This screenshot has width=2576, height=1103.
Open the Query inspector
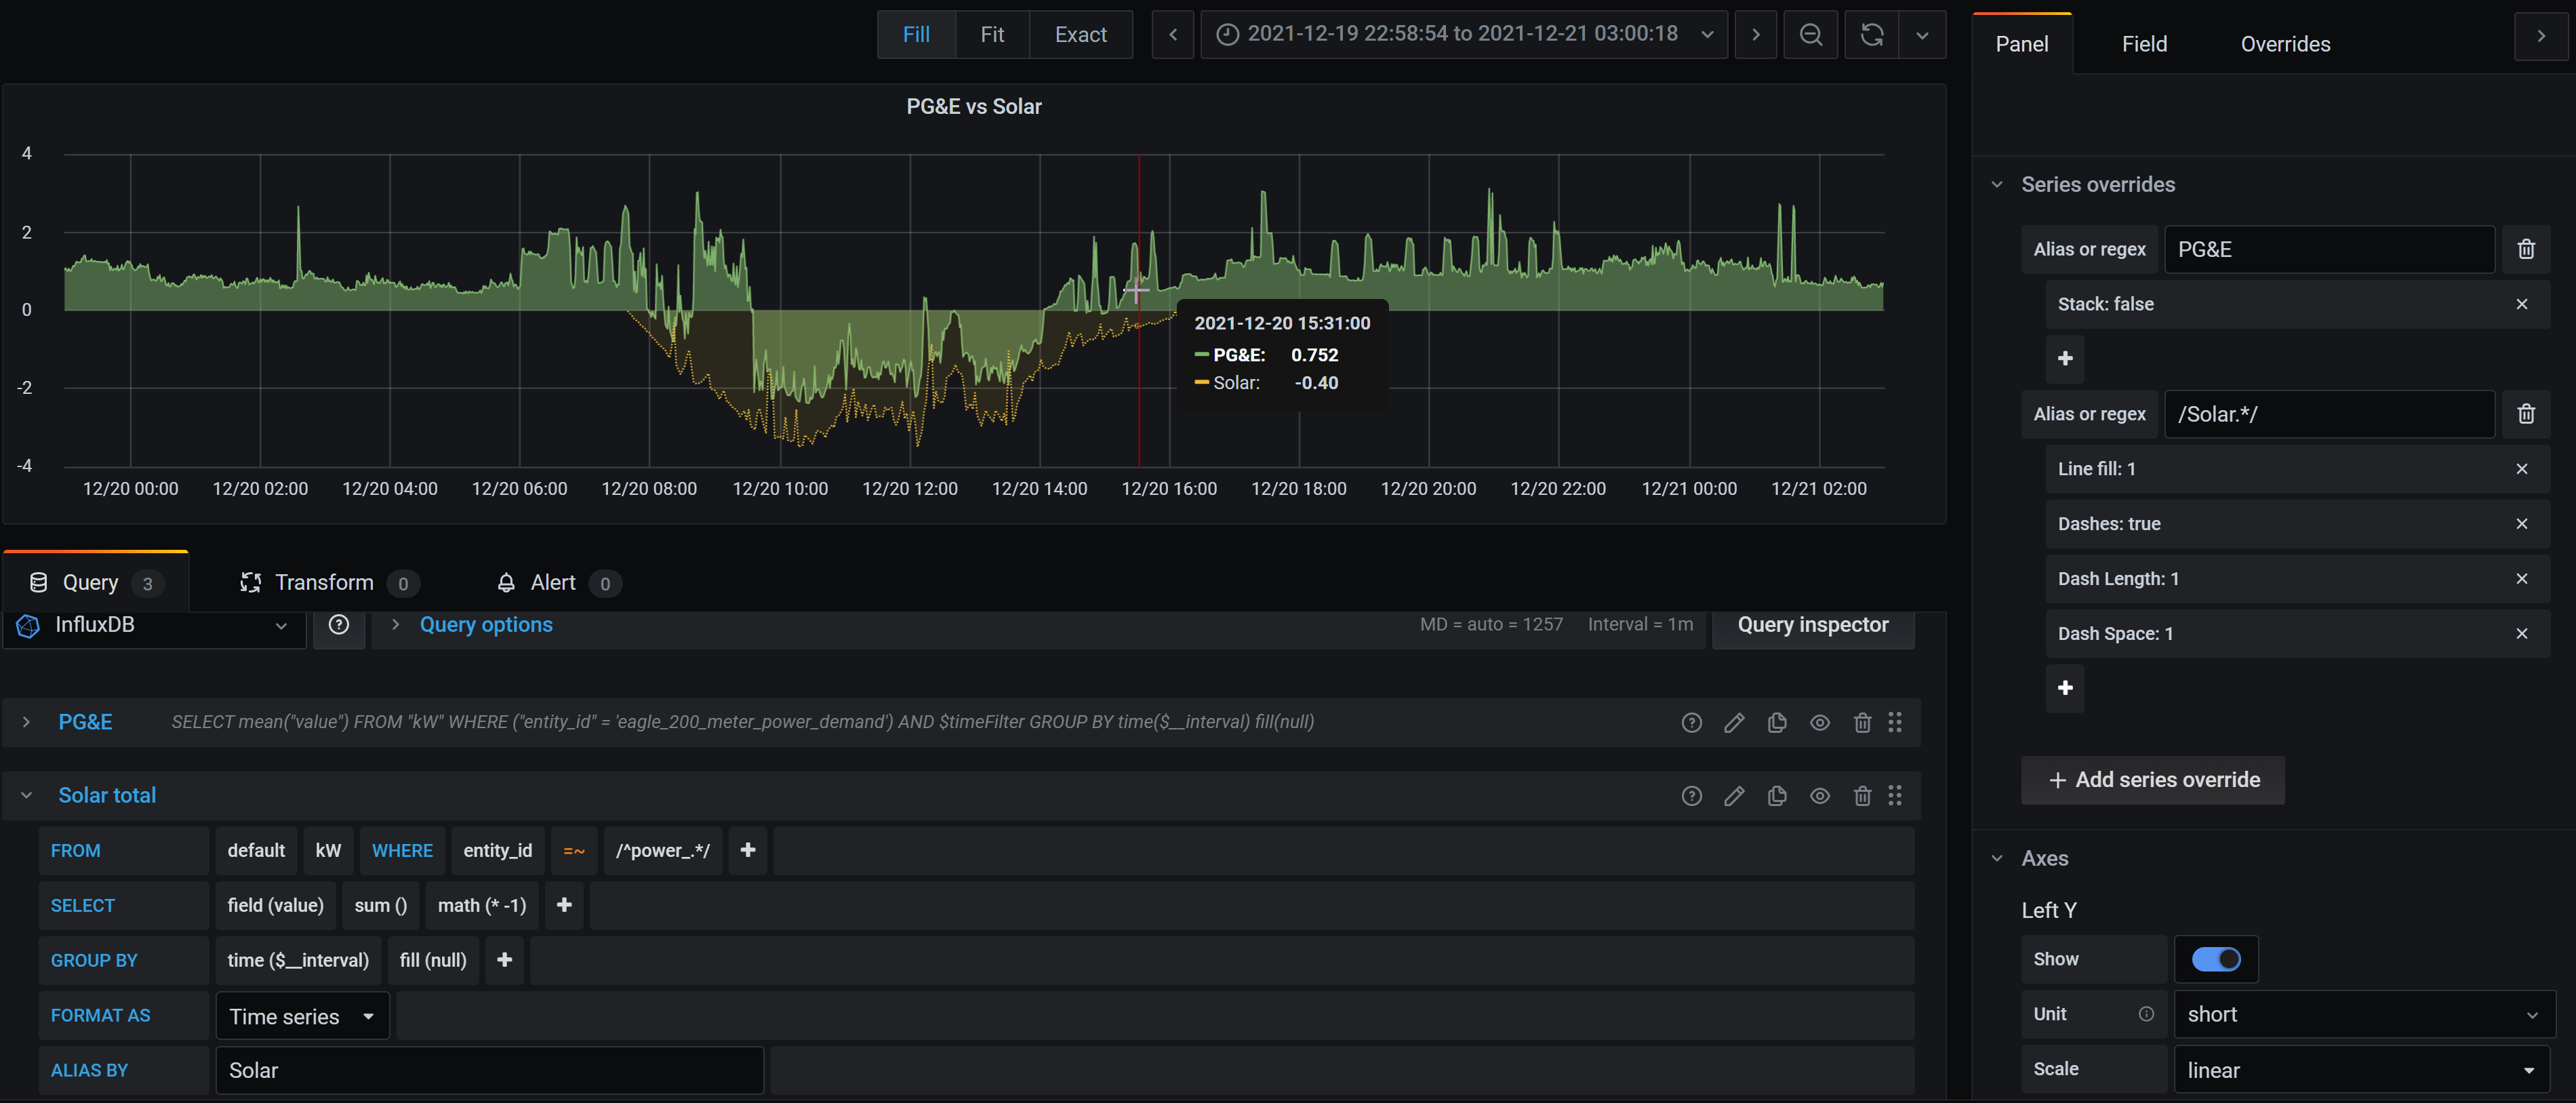pos(1812,625)
